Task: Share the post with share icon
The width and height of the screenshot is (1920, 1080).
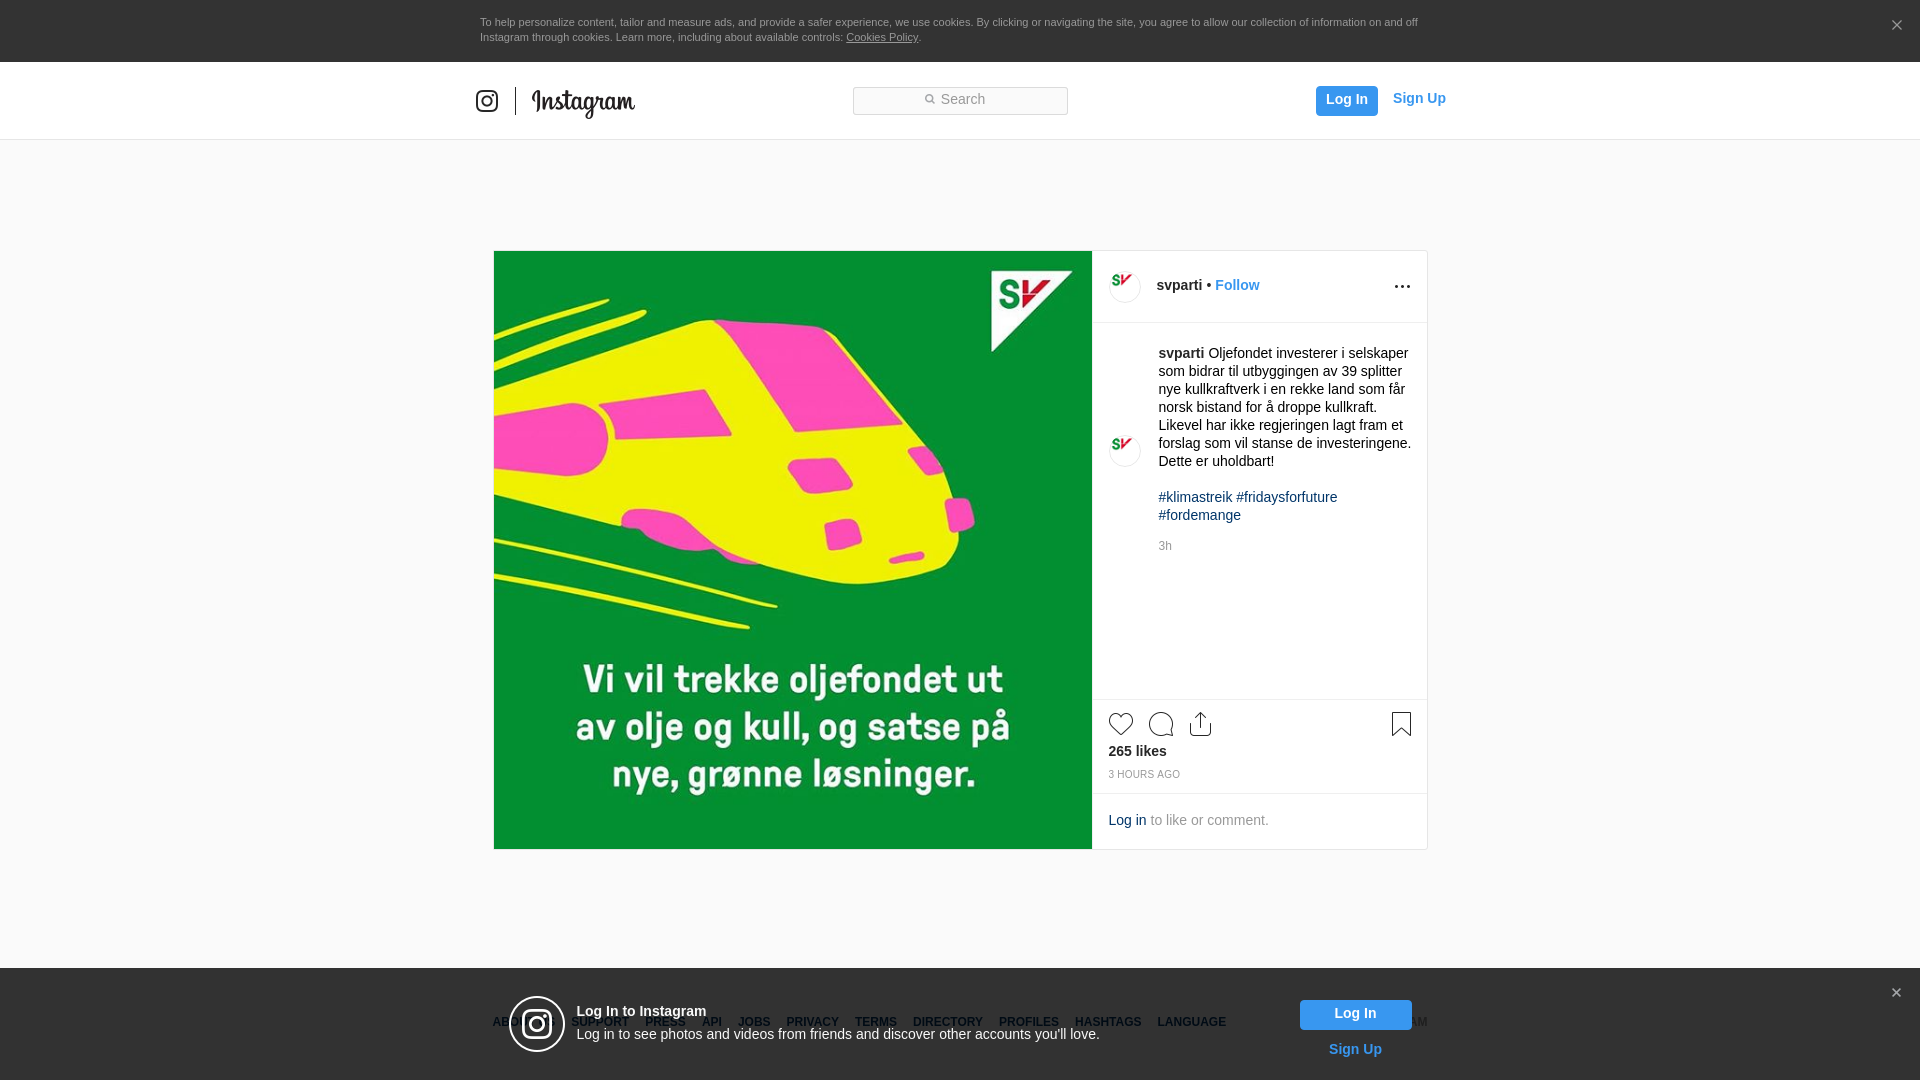Action: coord(1201,724)
